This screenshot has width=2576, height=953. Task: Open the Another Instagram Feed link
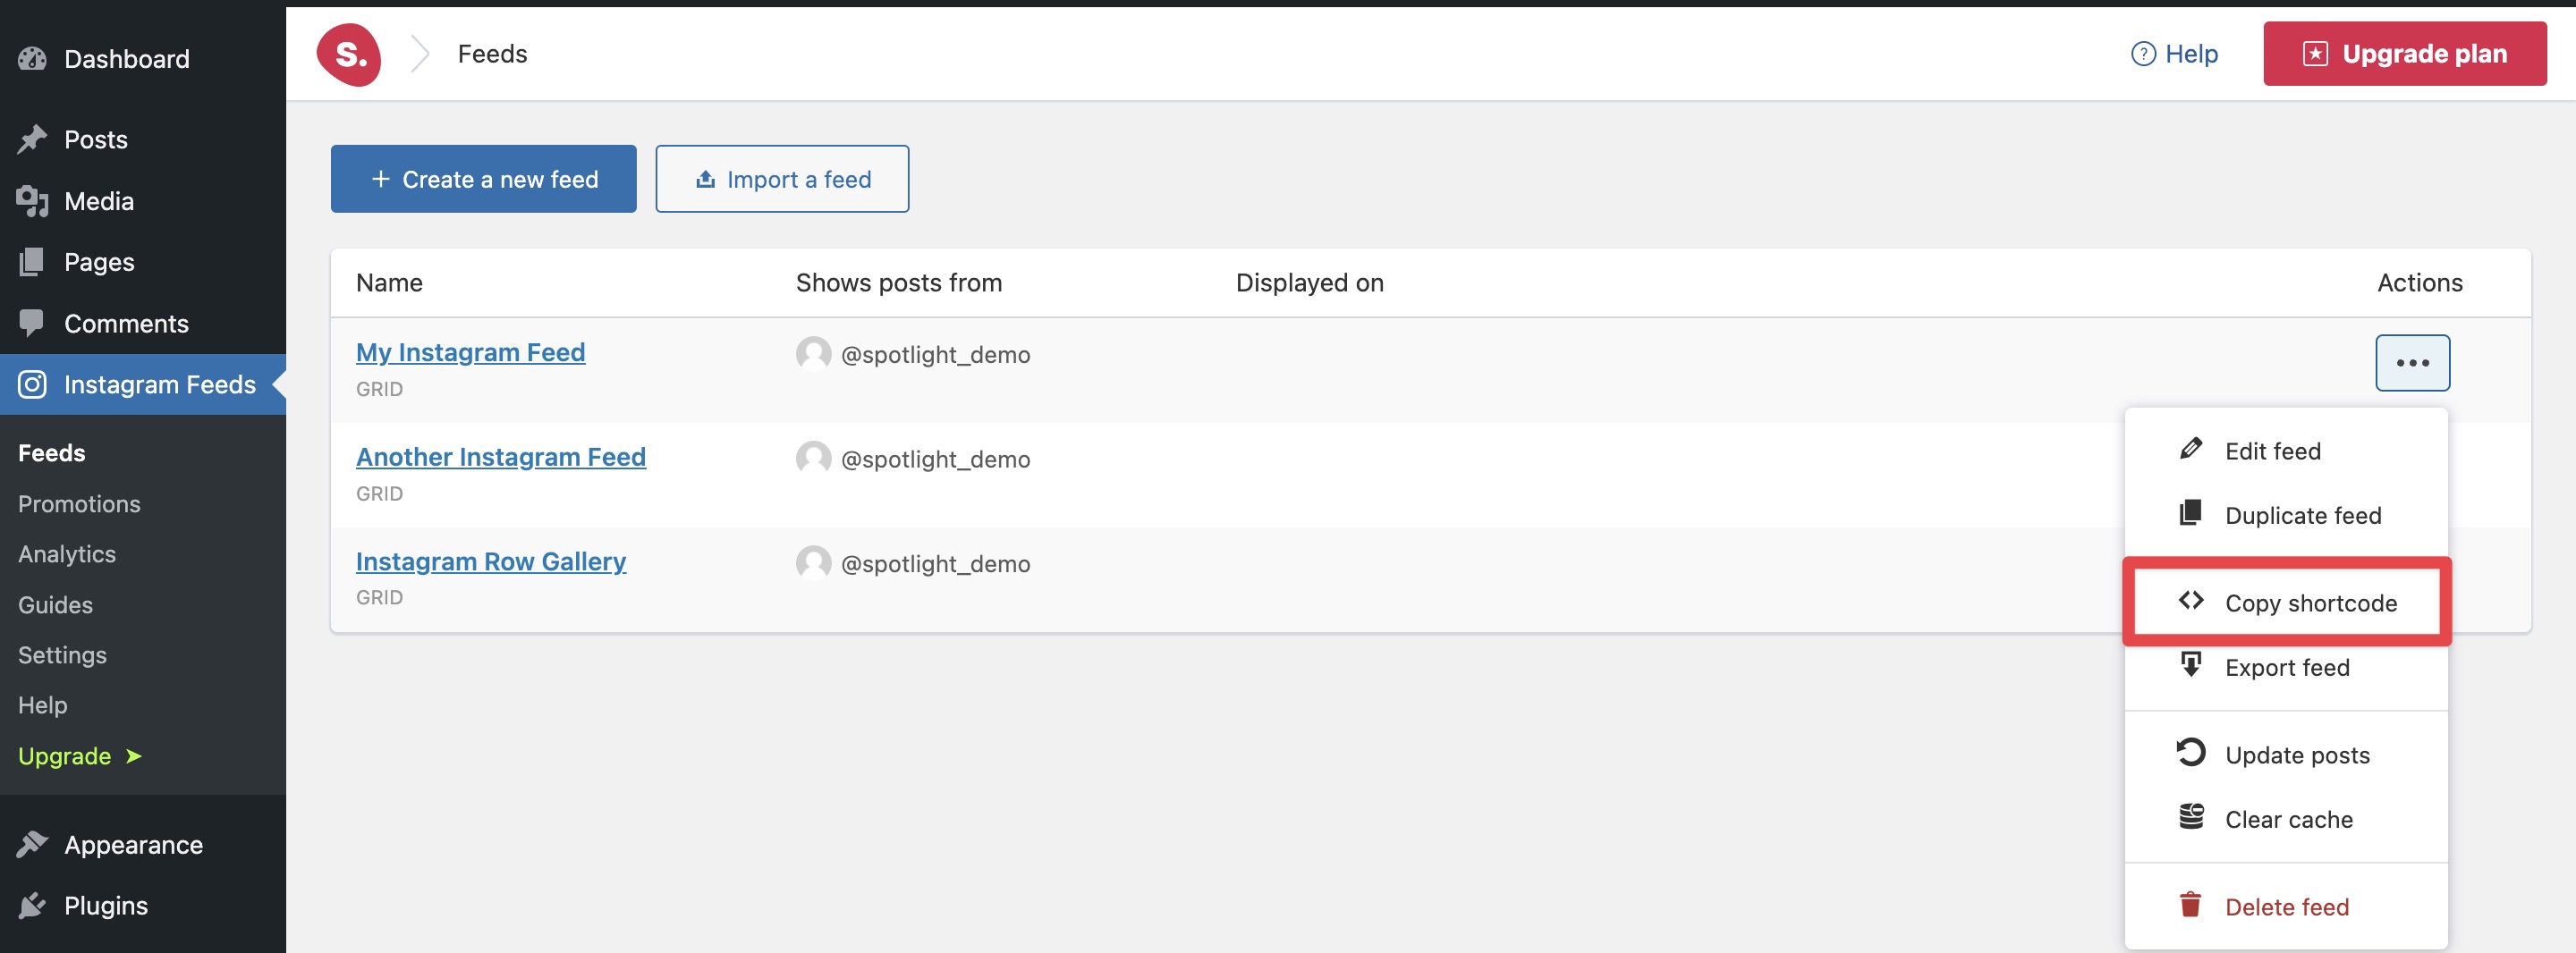[501, 457]
